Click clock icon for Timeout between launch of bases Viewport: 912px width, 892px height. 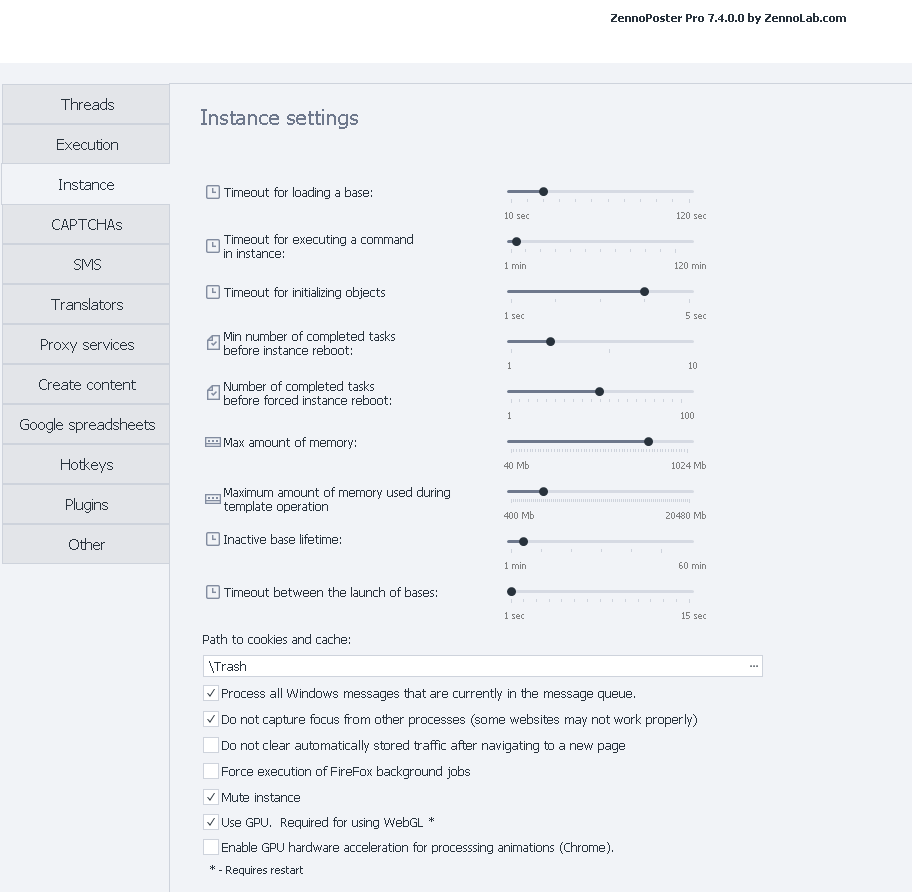coord(212,592)
